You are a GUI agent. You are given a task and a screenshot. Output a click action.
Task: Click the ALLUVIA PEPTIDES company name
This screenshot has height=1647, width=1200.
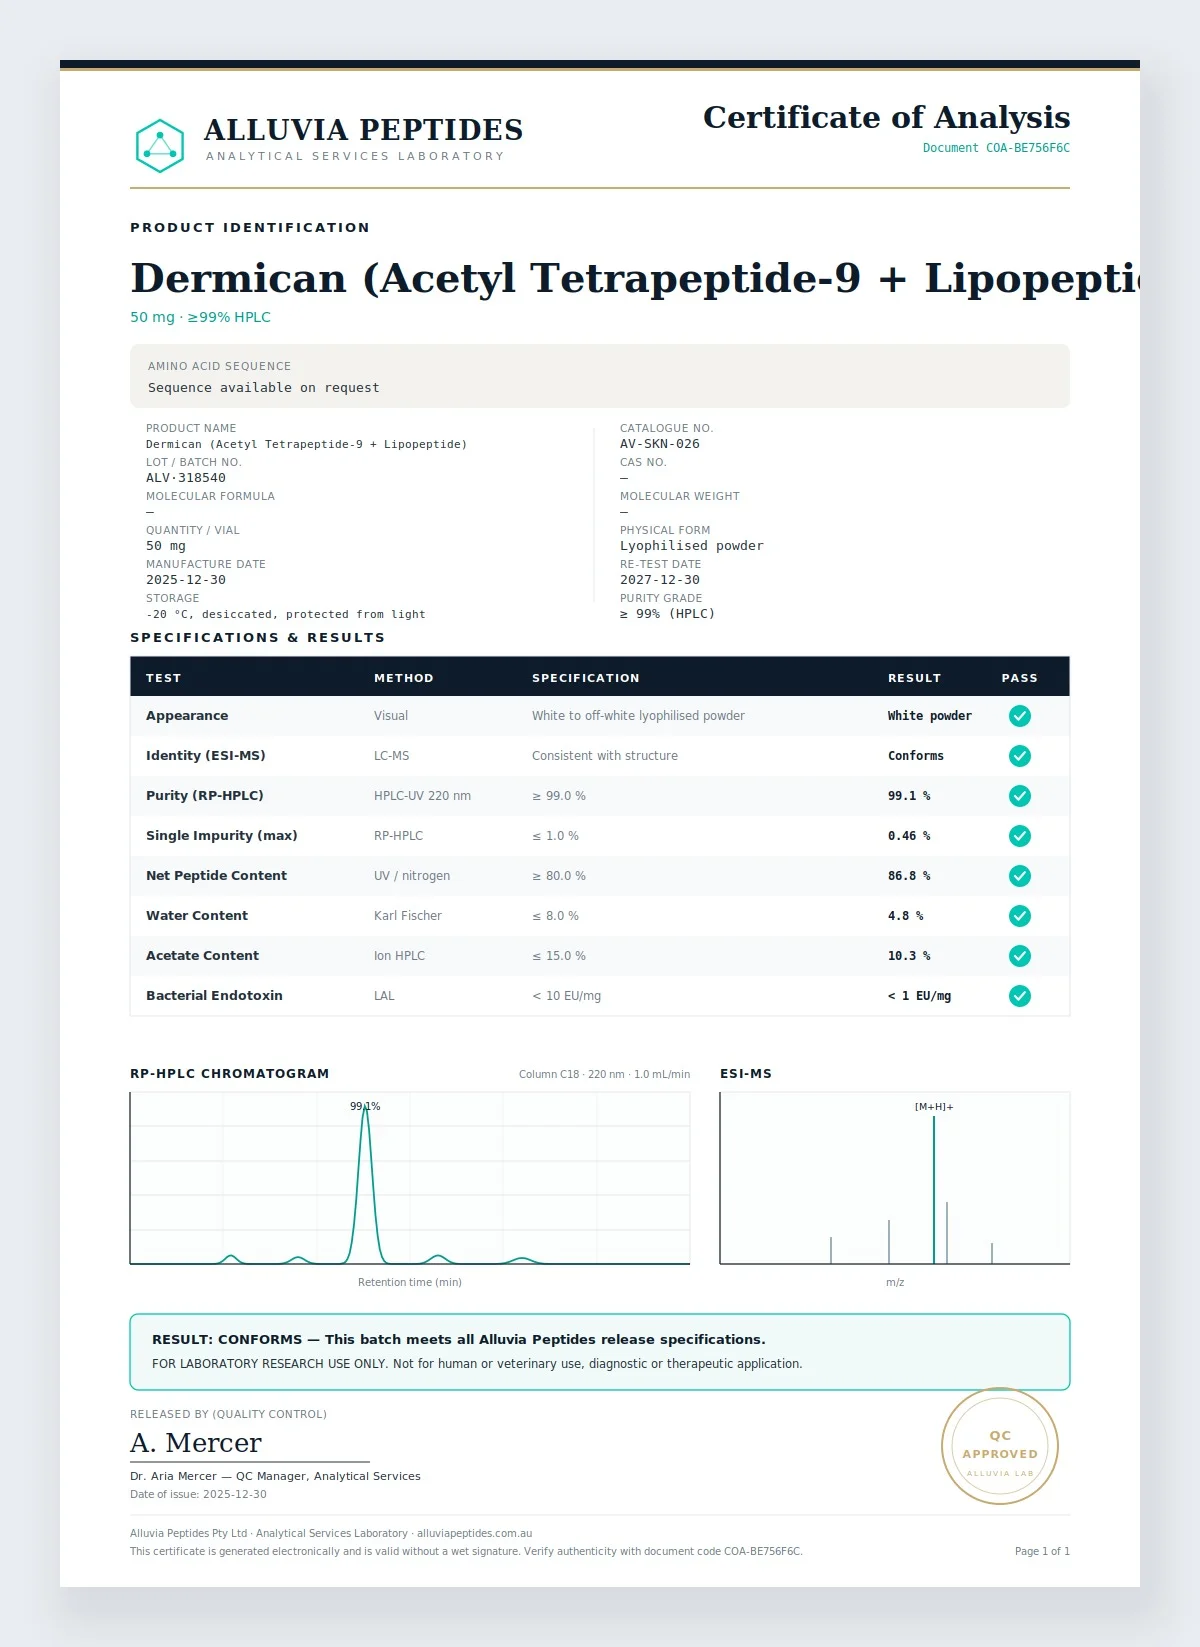point(364,130)
